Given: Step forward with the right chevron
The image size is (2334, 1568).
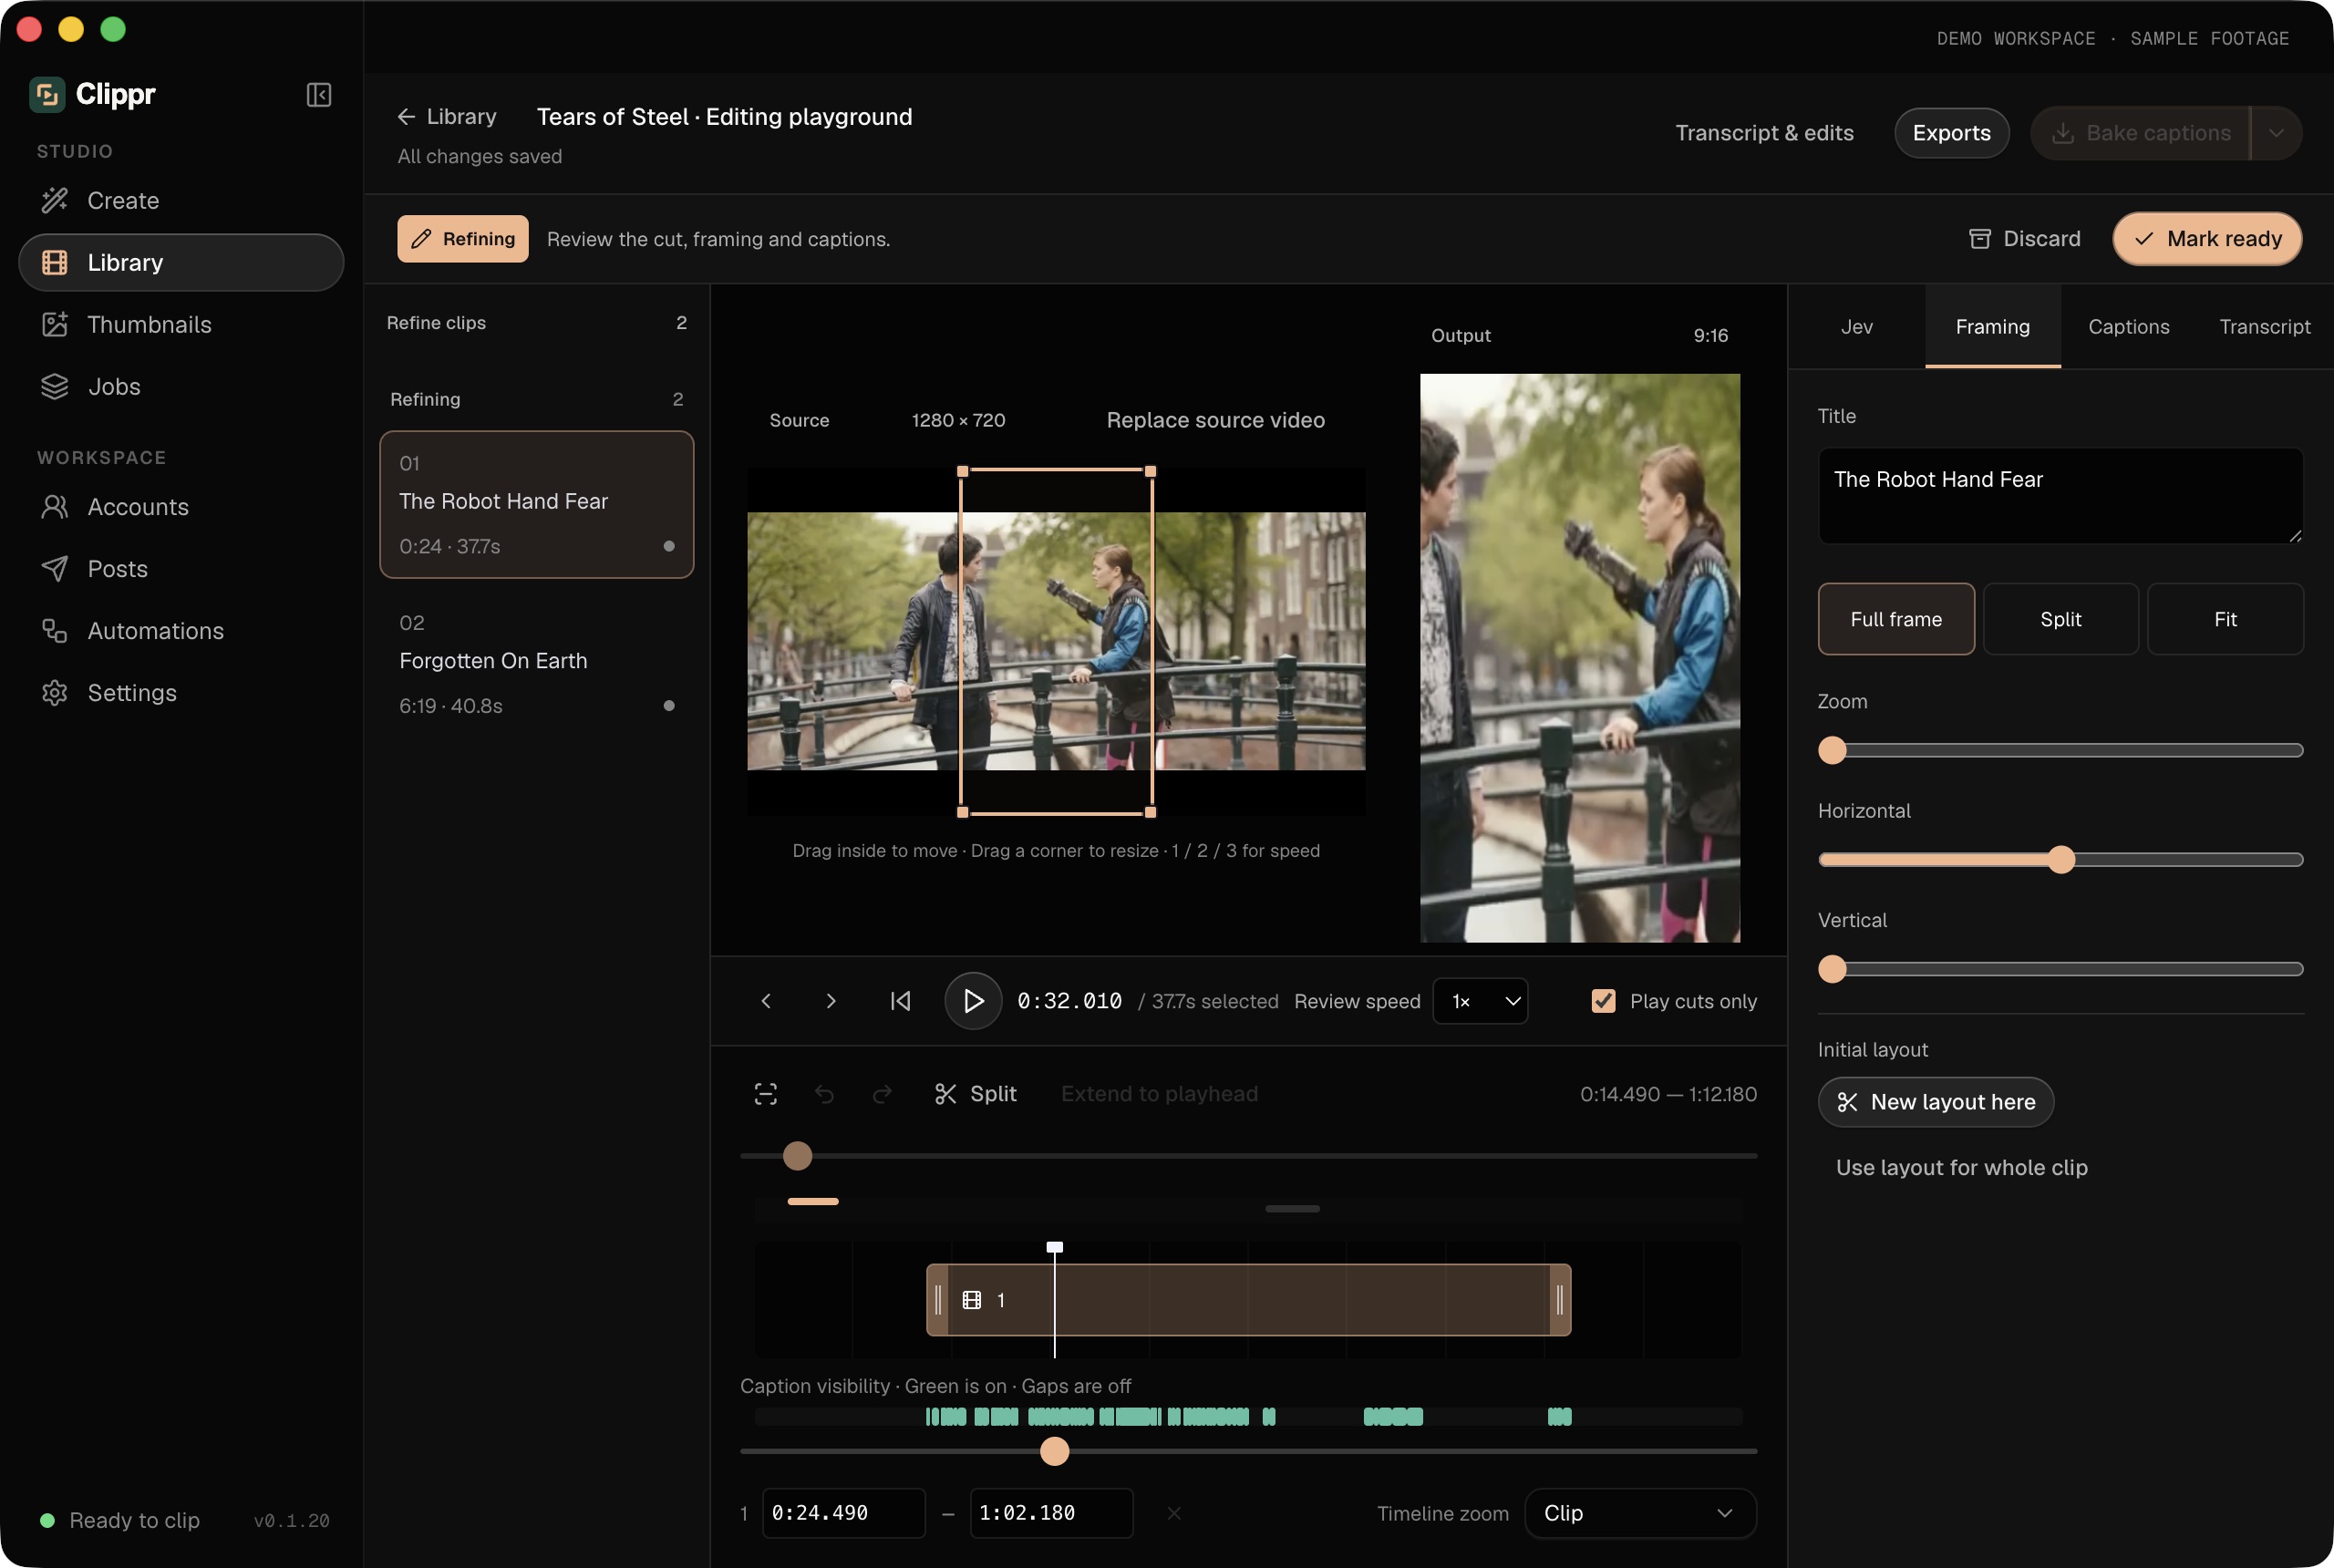Looking at the screenshot, I should tap(830, 1001).
